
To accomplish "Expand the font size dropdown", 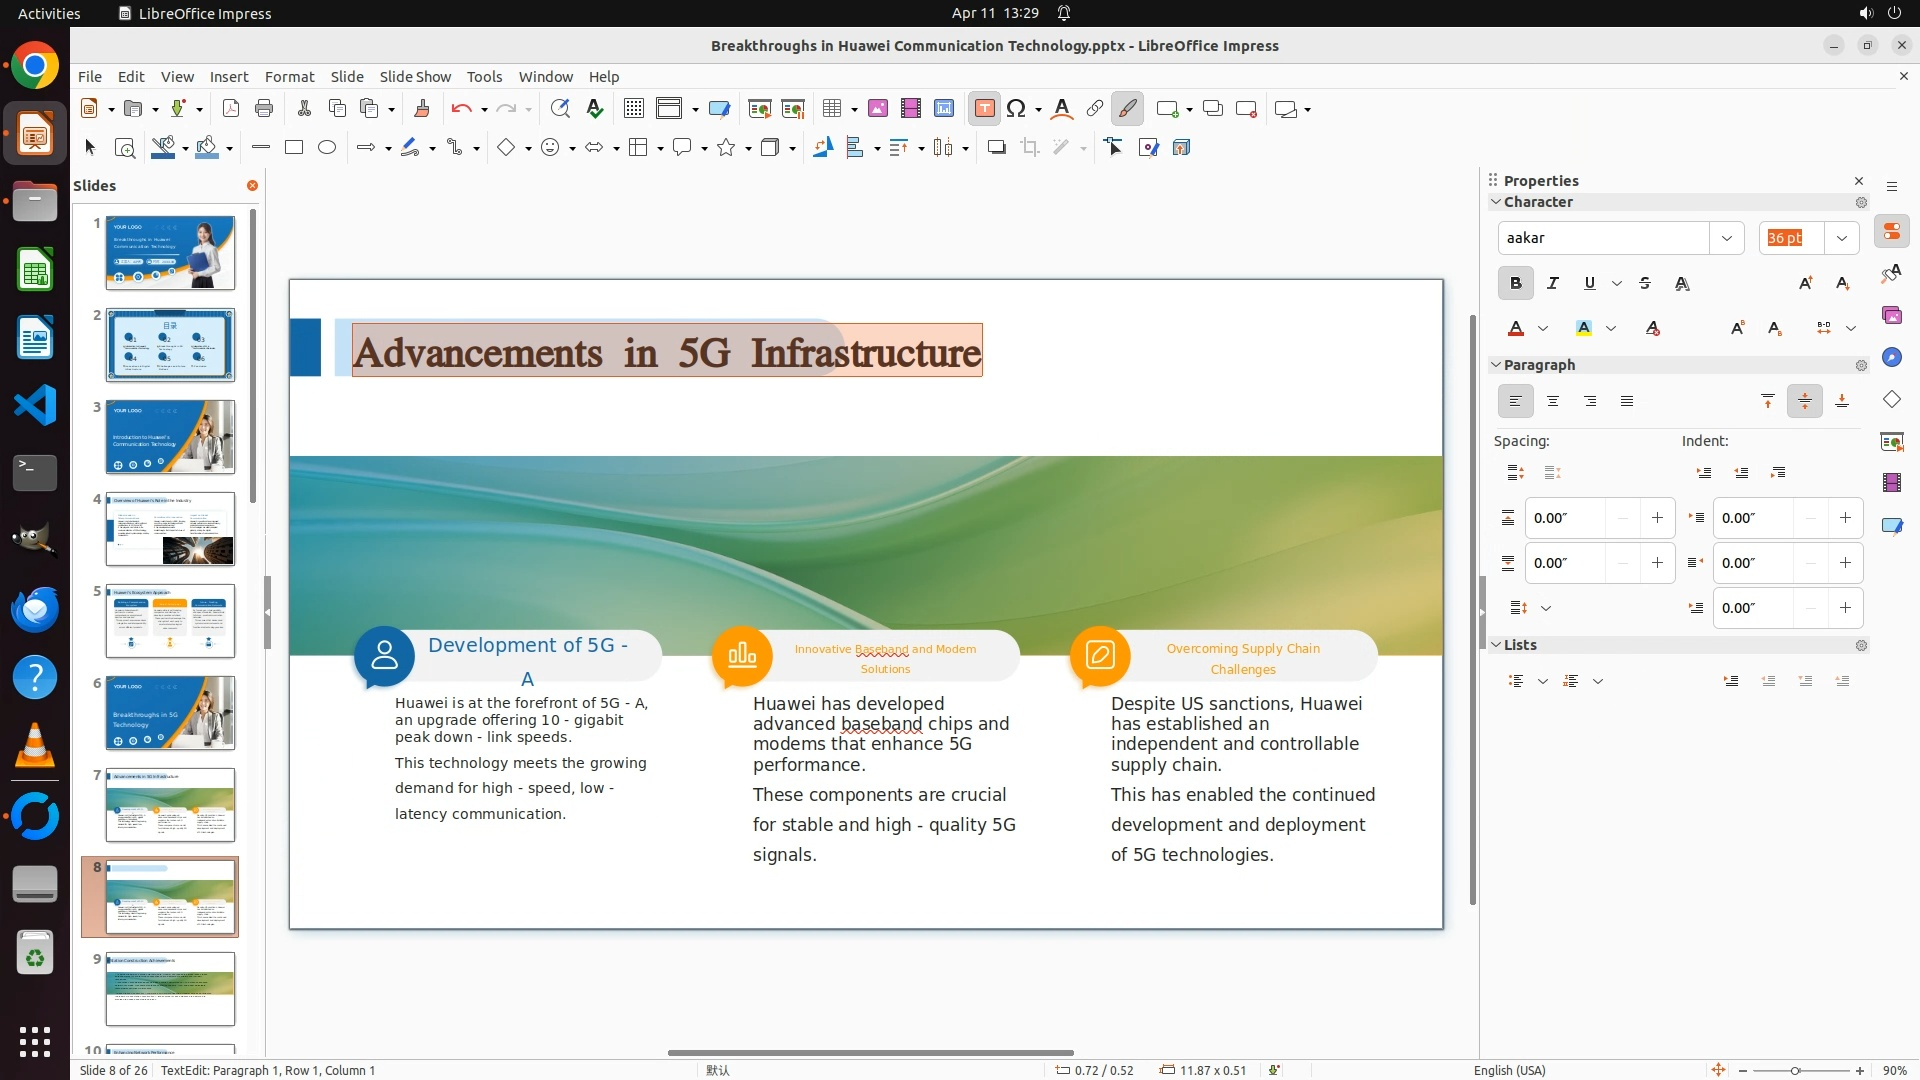I will pos(1841,238).
